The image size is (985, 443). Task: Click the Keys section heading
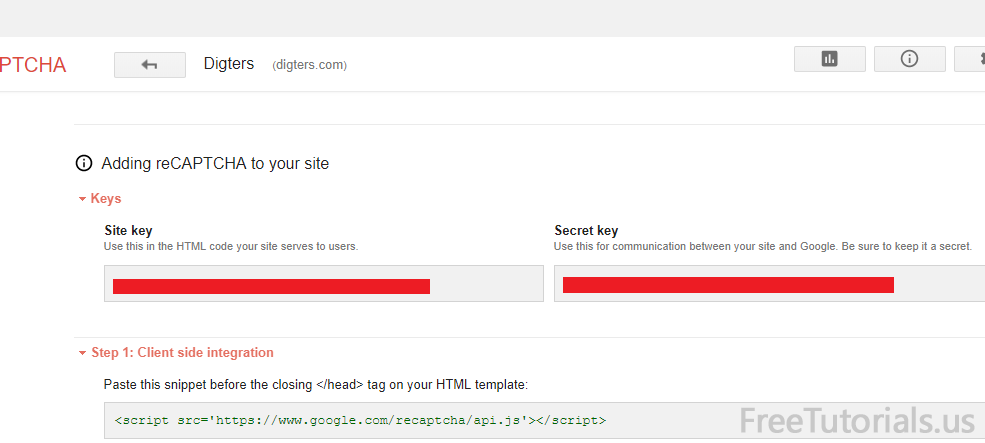click(x=106, y=199)
